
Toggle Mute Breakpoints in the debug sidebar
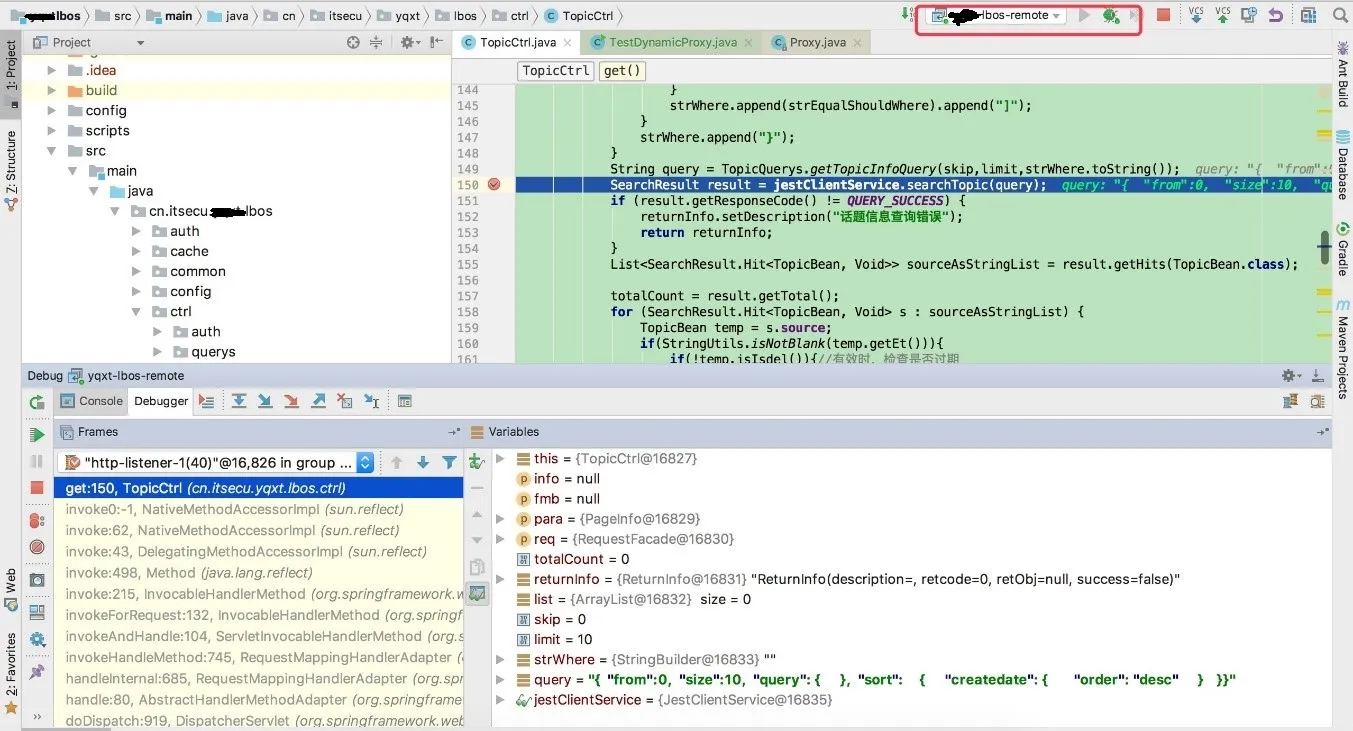coord(37,547)
